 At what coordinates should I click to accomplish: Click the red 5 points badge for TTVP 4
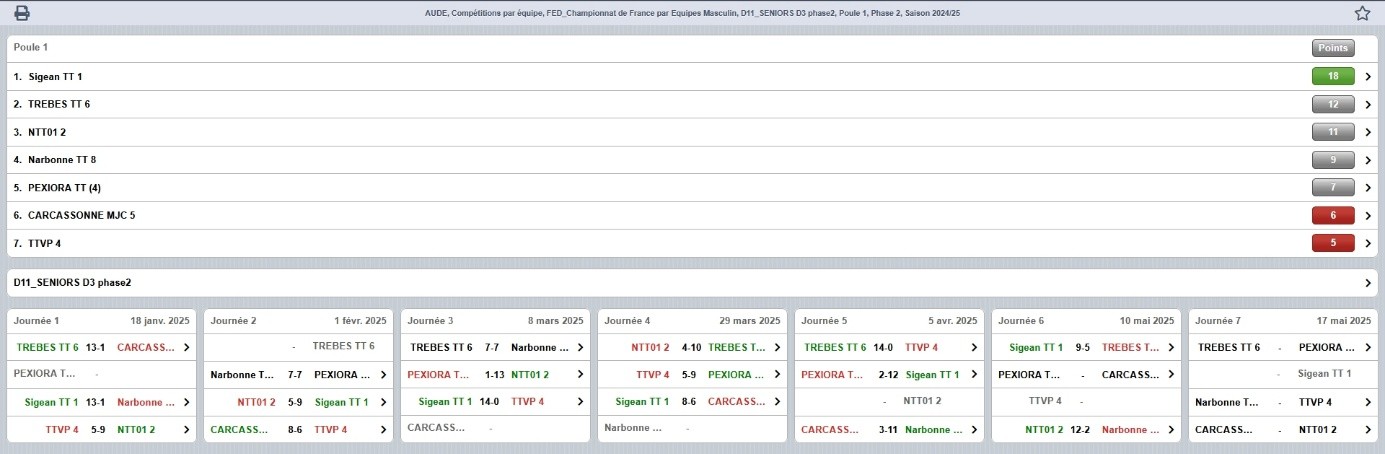1333,243
